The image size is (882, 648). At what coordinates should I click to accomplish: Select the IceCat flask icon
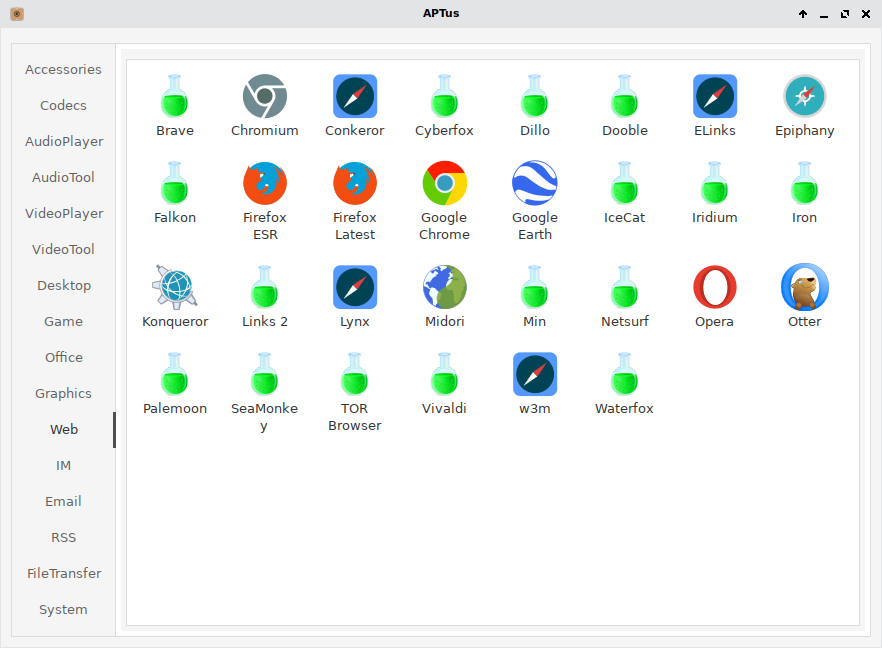click(625, 183)
